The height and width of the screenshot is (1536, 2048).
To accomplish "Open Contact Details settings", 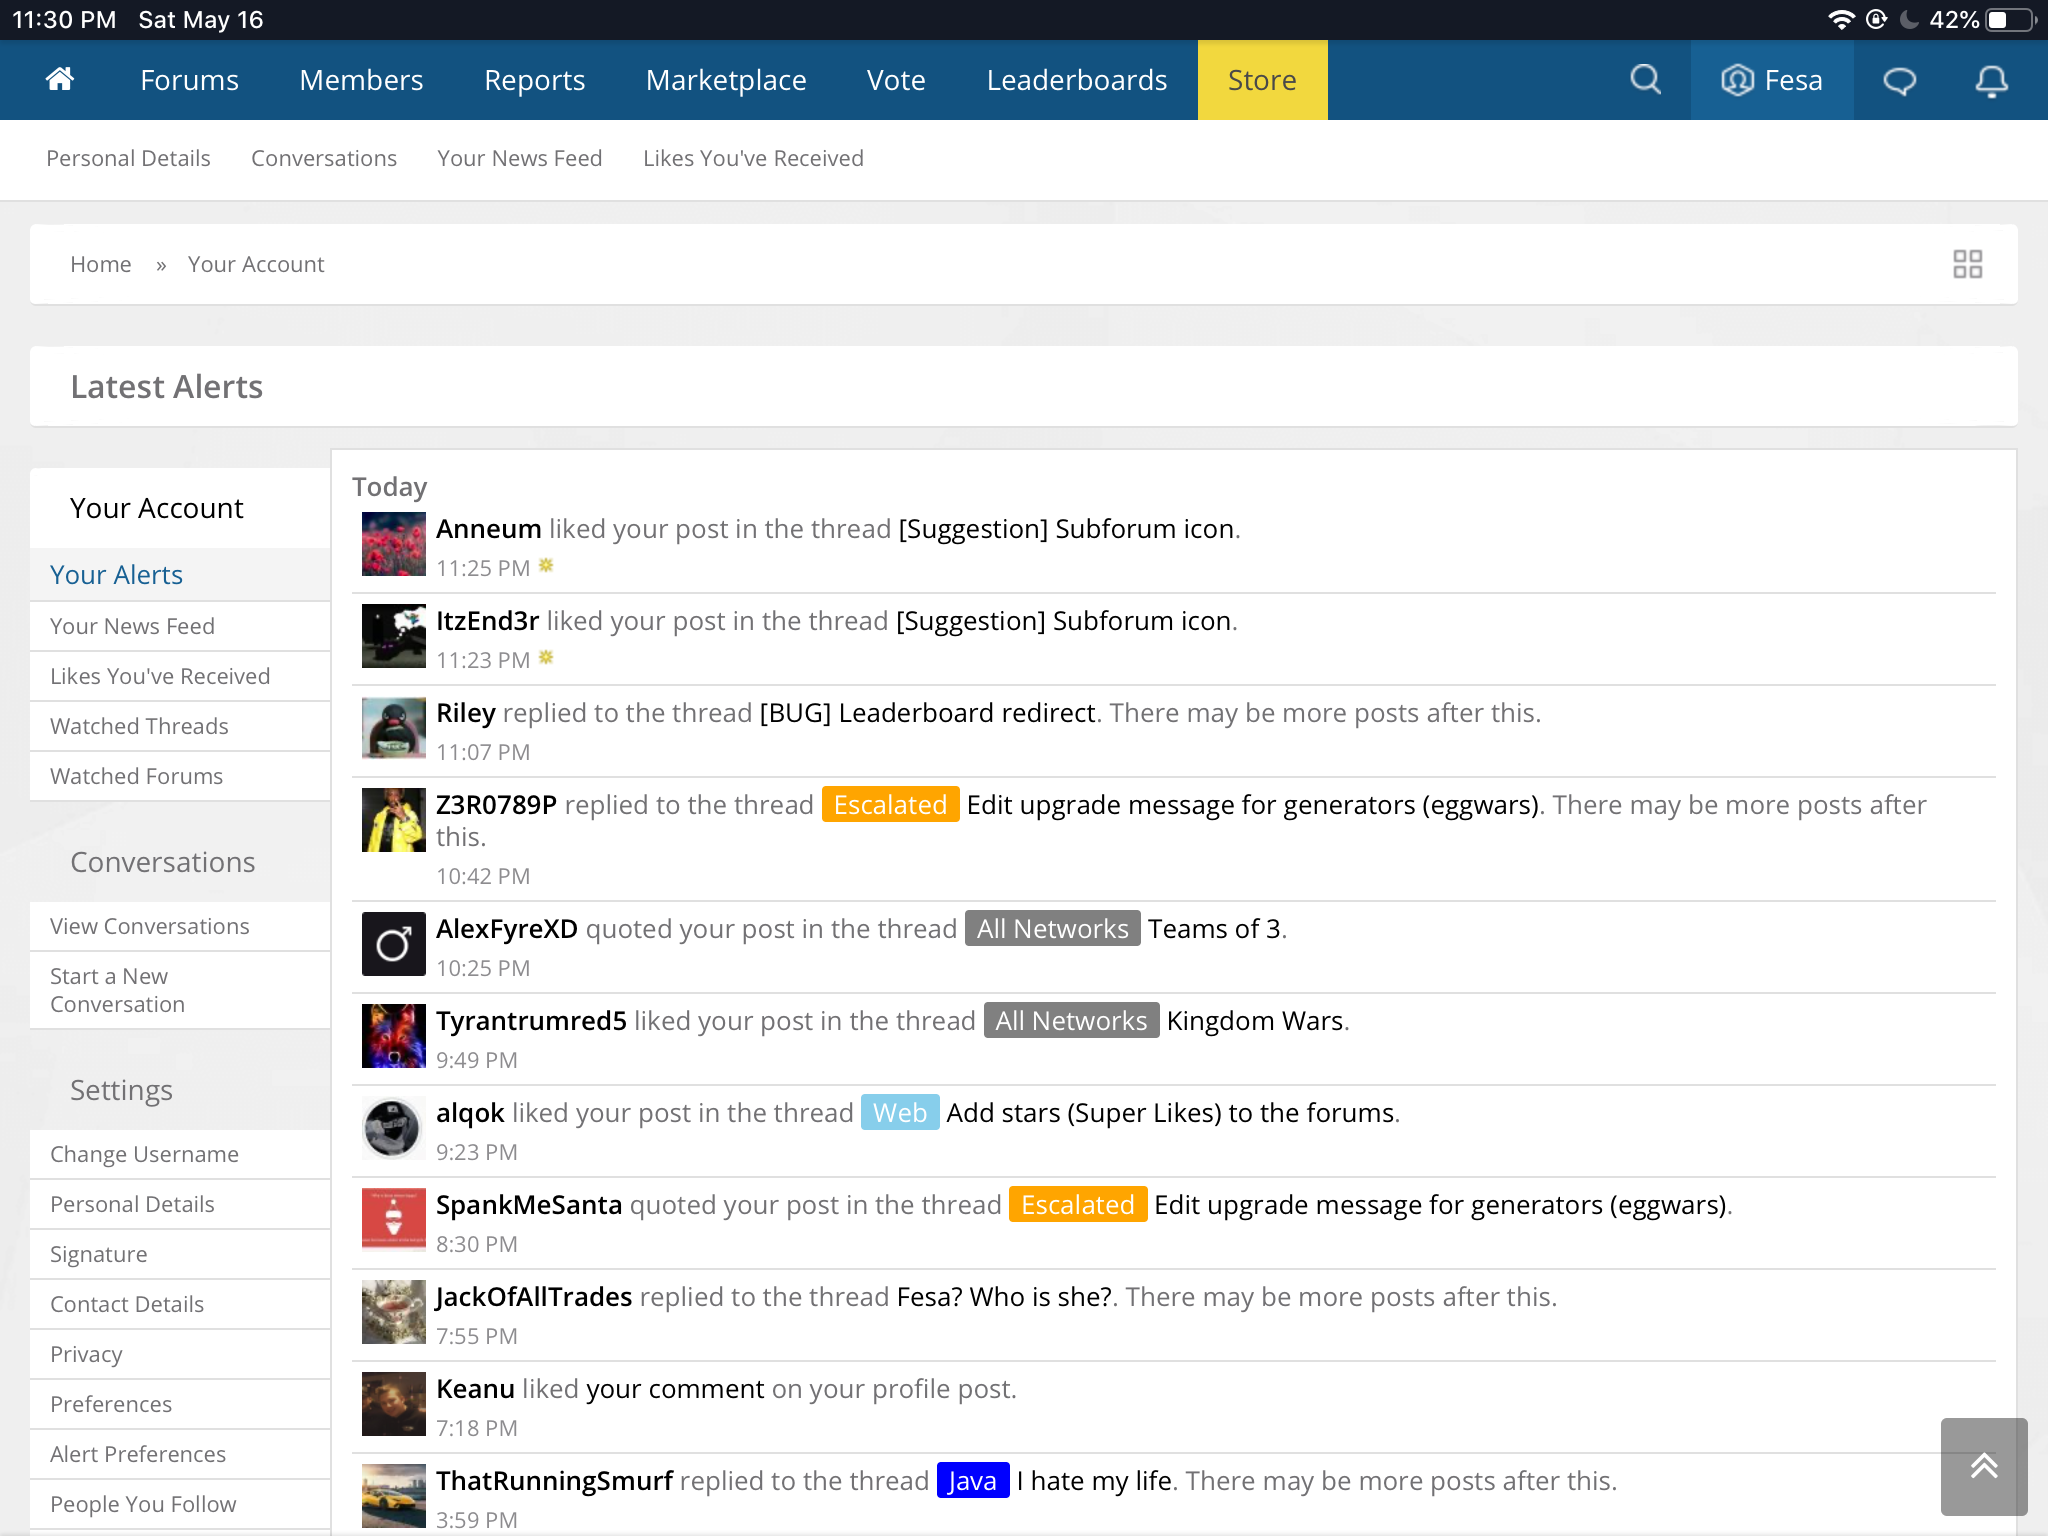I will (180, 1304).
